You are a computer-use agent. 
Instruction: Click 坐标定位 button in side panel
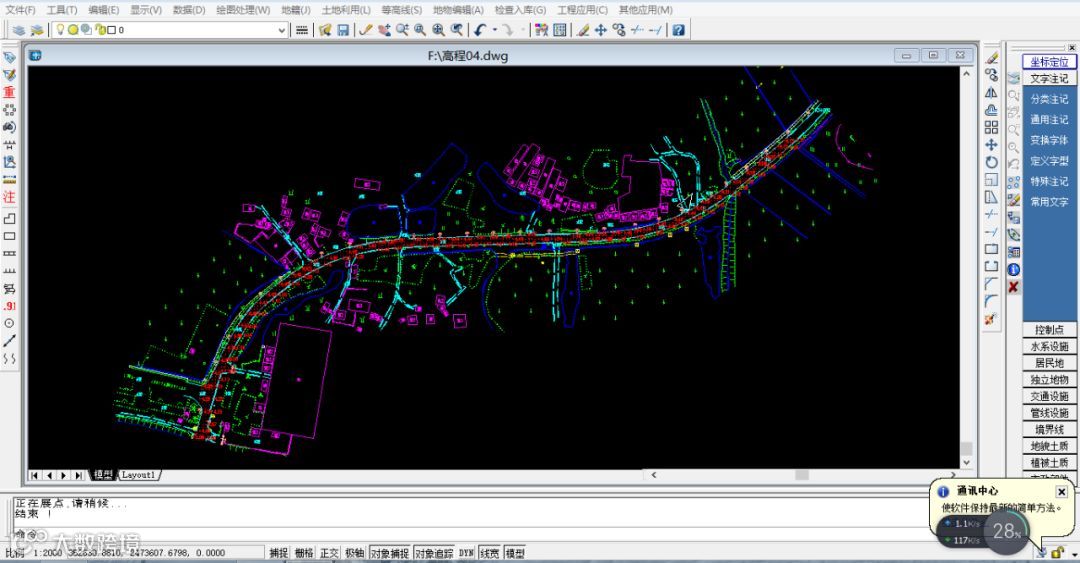(1049, 62)
